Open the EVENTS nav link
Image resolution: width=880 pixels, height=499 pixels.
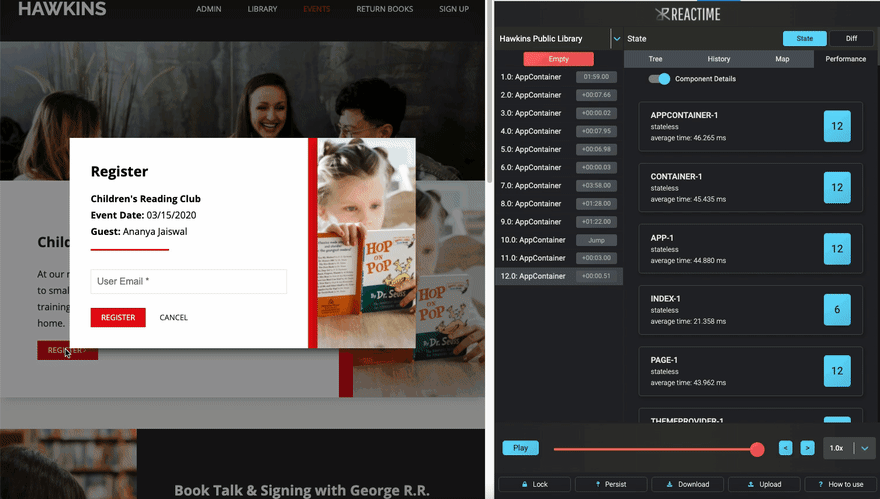(317, 9)
